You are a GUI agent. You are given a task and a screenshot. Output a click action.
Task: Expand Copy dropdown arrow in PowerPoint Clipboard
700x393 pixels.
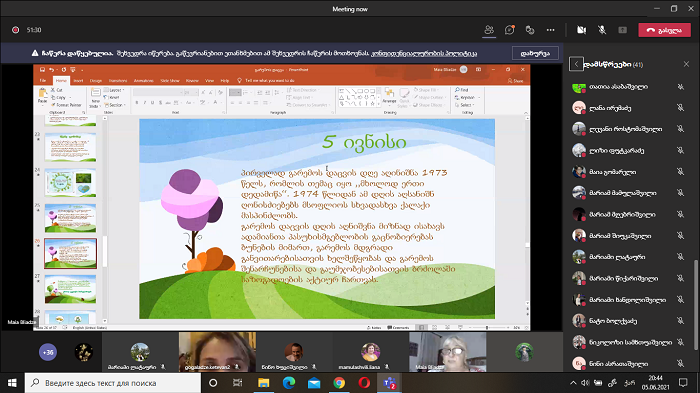click(x=71, y=97)
